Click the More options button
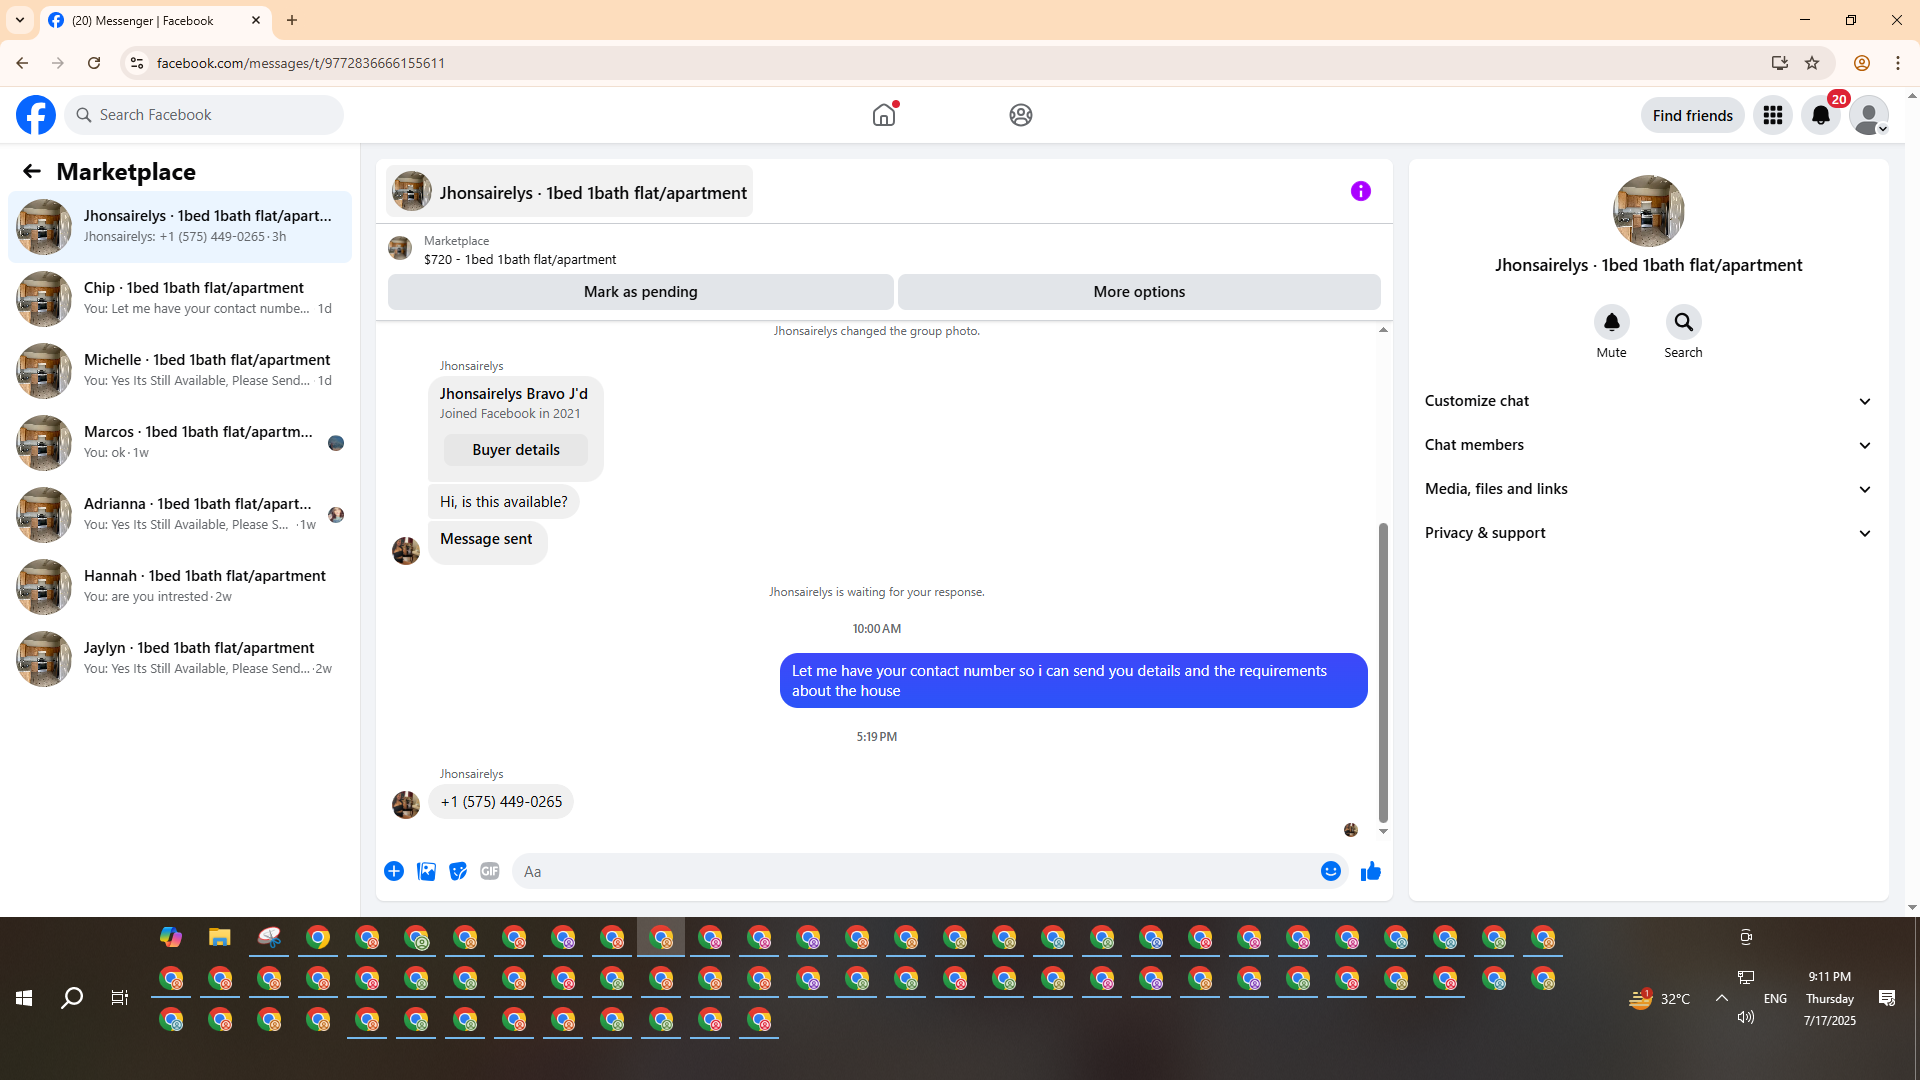Viewport: 1920px width, 1080px height. click(x=1139, y=292)
